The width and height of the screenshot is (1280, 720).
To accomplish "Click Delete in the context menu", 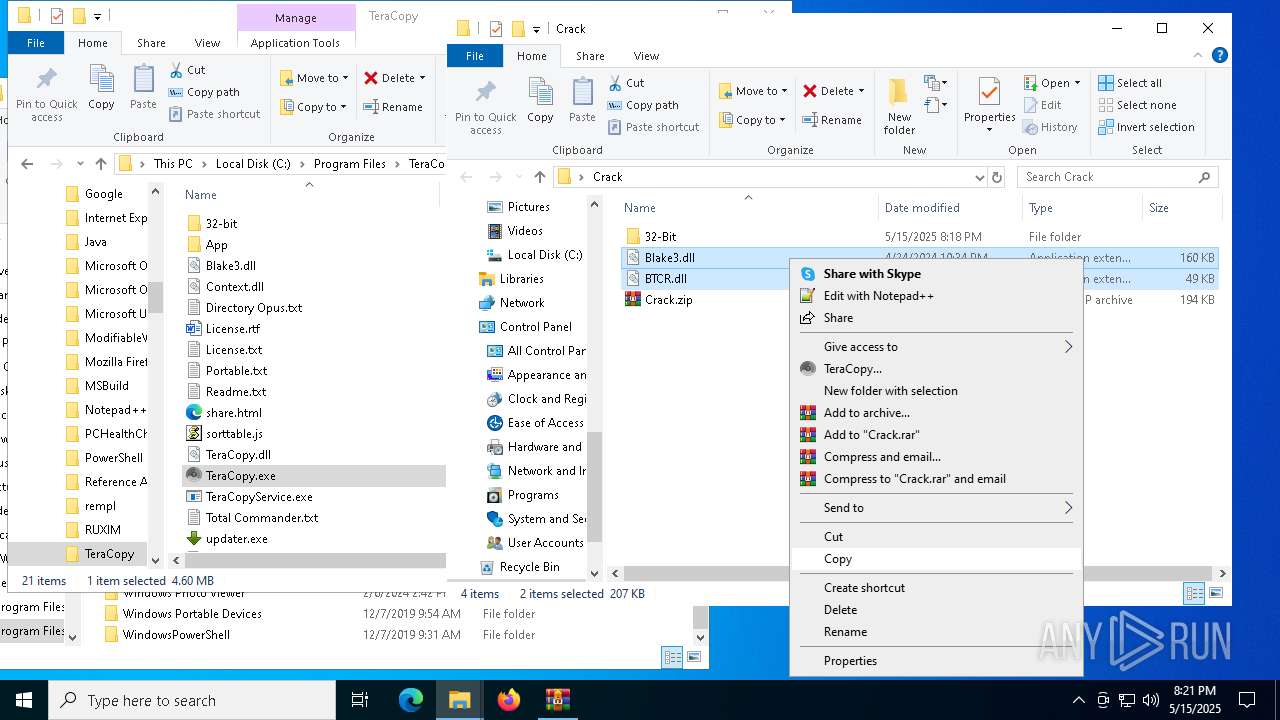I will 840,610.
